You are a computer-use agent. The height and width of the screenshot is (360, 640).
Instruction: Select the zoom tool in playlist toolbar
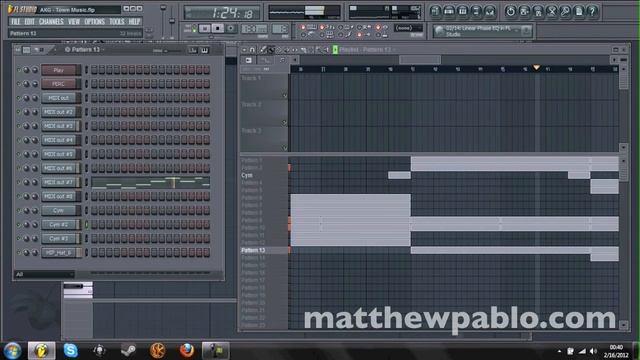pos(319,50)
